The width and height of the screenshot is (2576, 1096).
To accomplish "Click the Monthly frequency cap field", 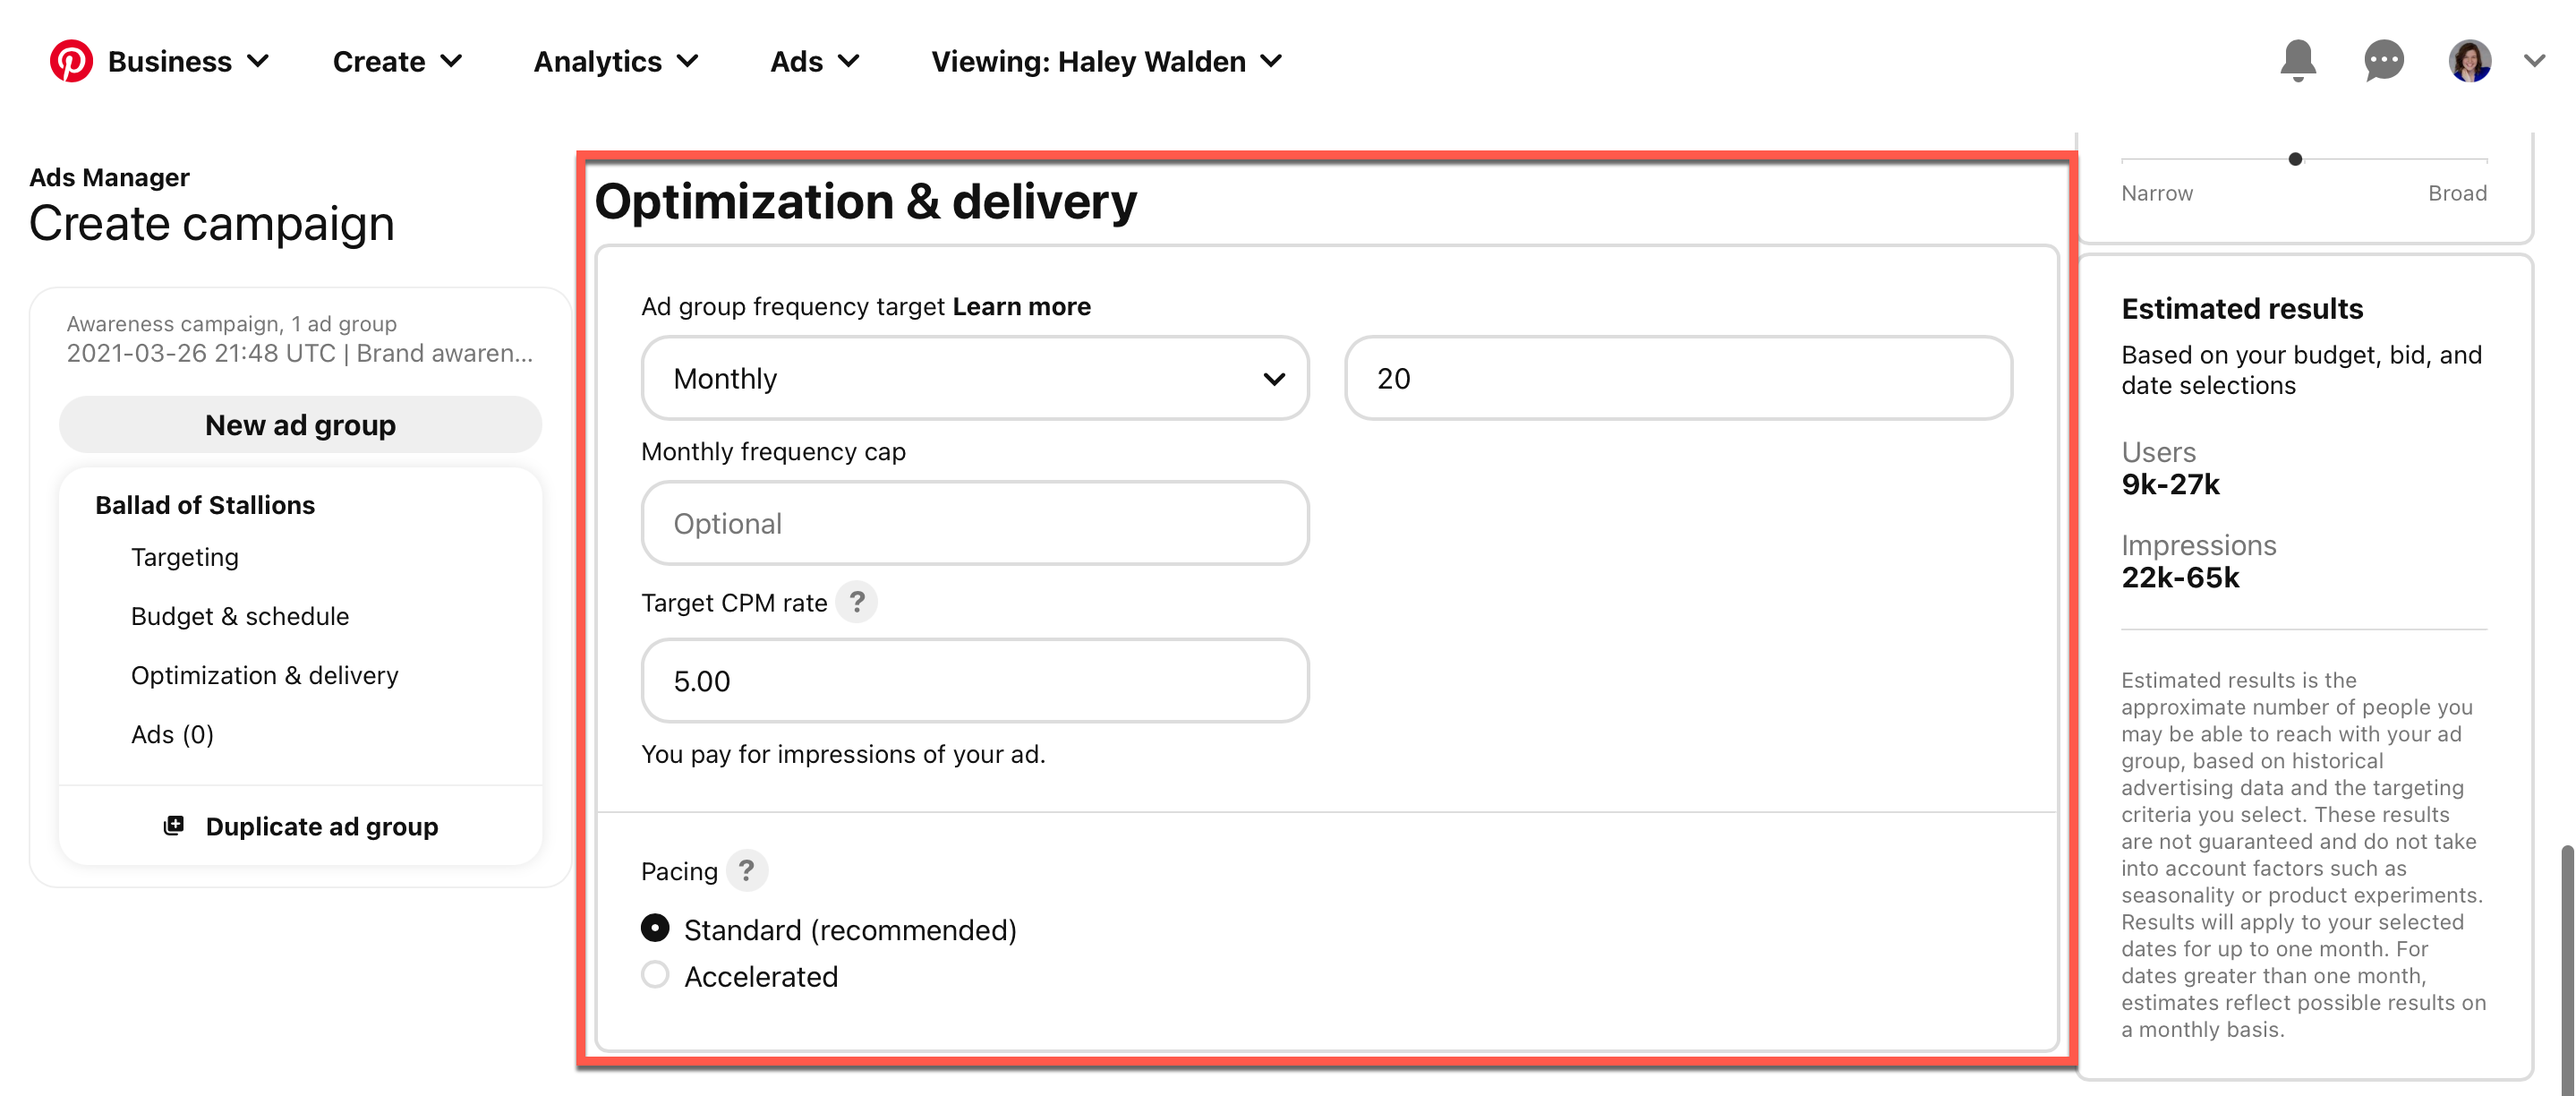I will pos(975,523).
